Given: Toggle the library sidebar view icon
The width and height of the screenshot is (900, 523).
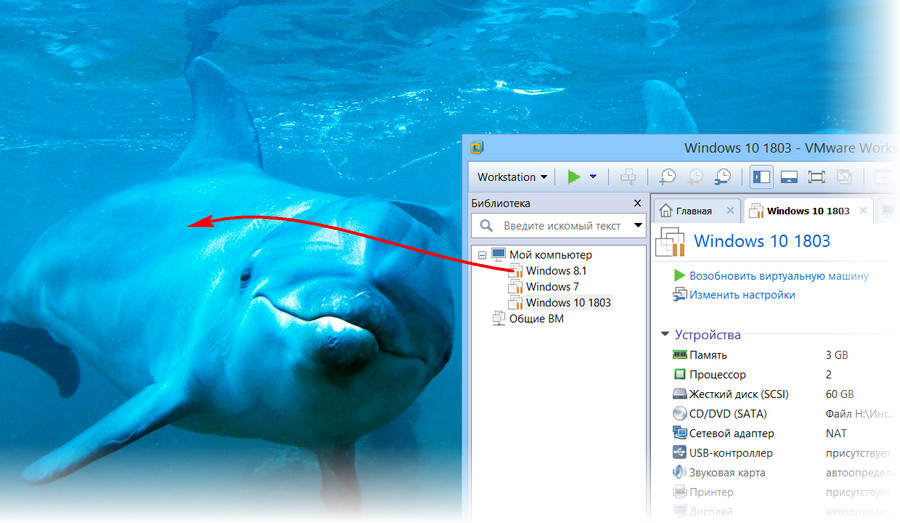Looking at the screenshot, I should [761, 177].
